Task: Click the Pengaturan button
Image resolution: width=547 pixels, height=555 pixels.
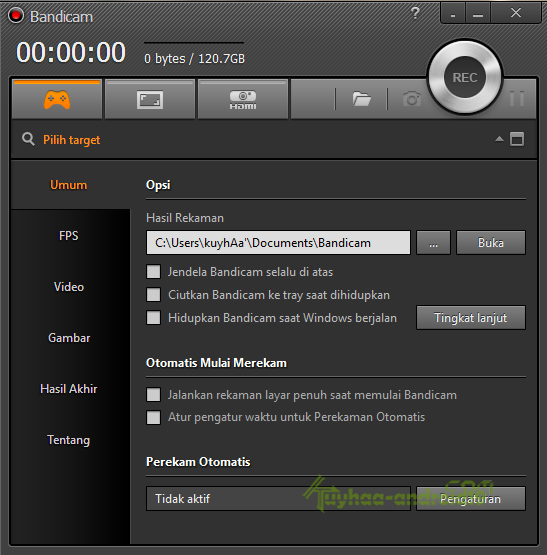Action: pyautogui.click(x=471, y=499)
